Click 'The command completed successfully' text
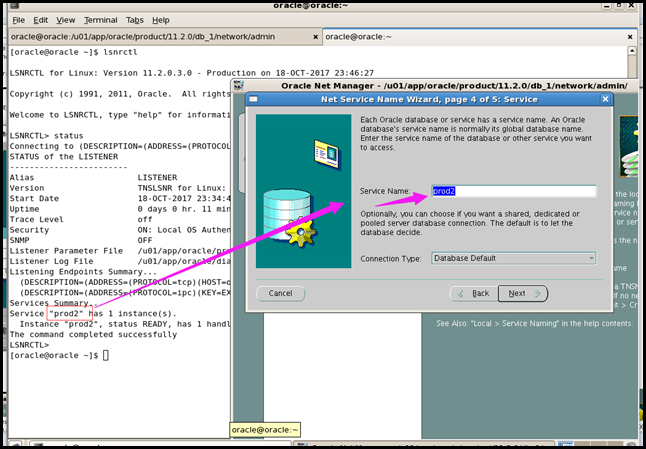The height and width of the screenshot is (449, 646). [x=93, y=334]
